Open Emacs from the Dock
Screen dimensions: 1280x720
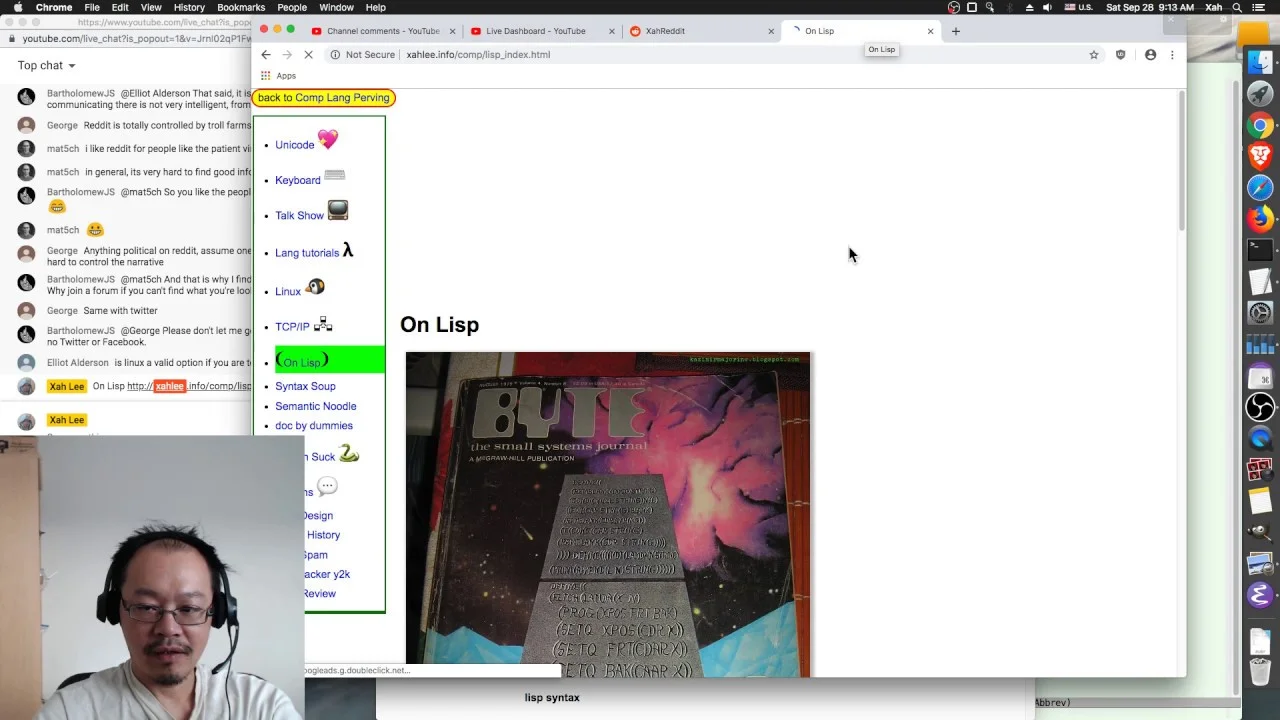click(x=1260, y=596)
